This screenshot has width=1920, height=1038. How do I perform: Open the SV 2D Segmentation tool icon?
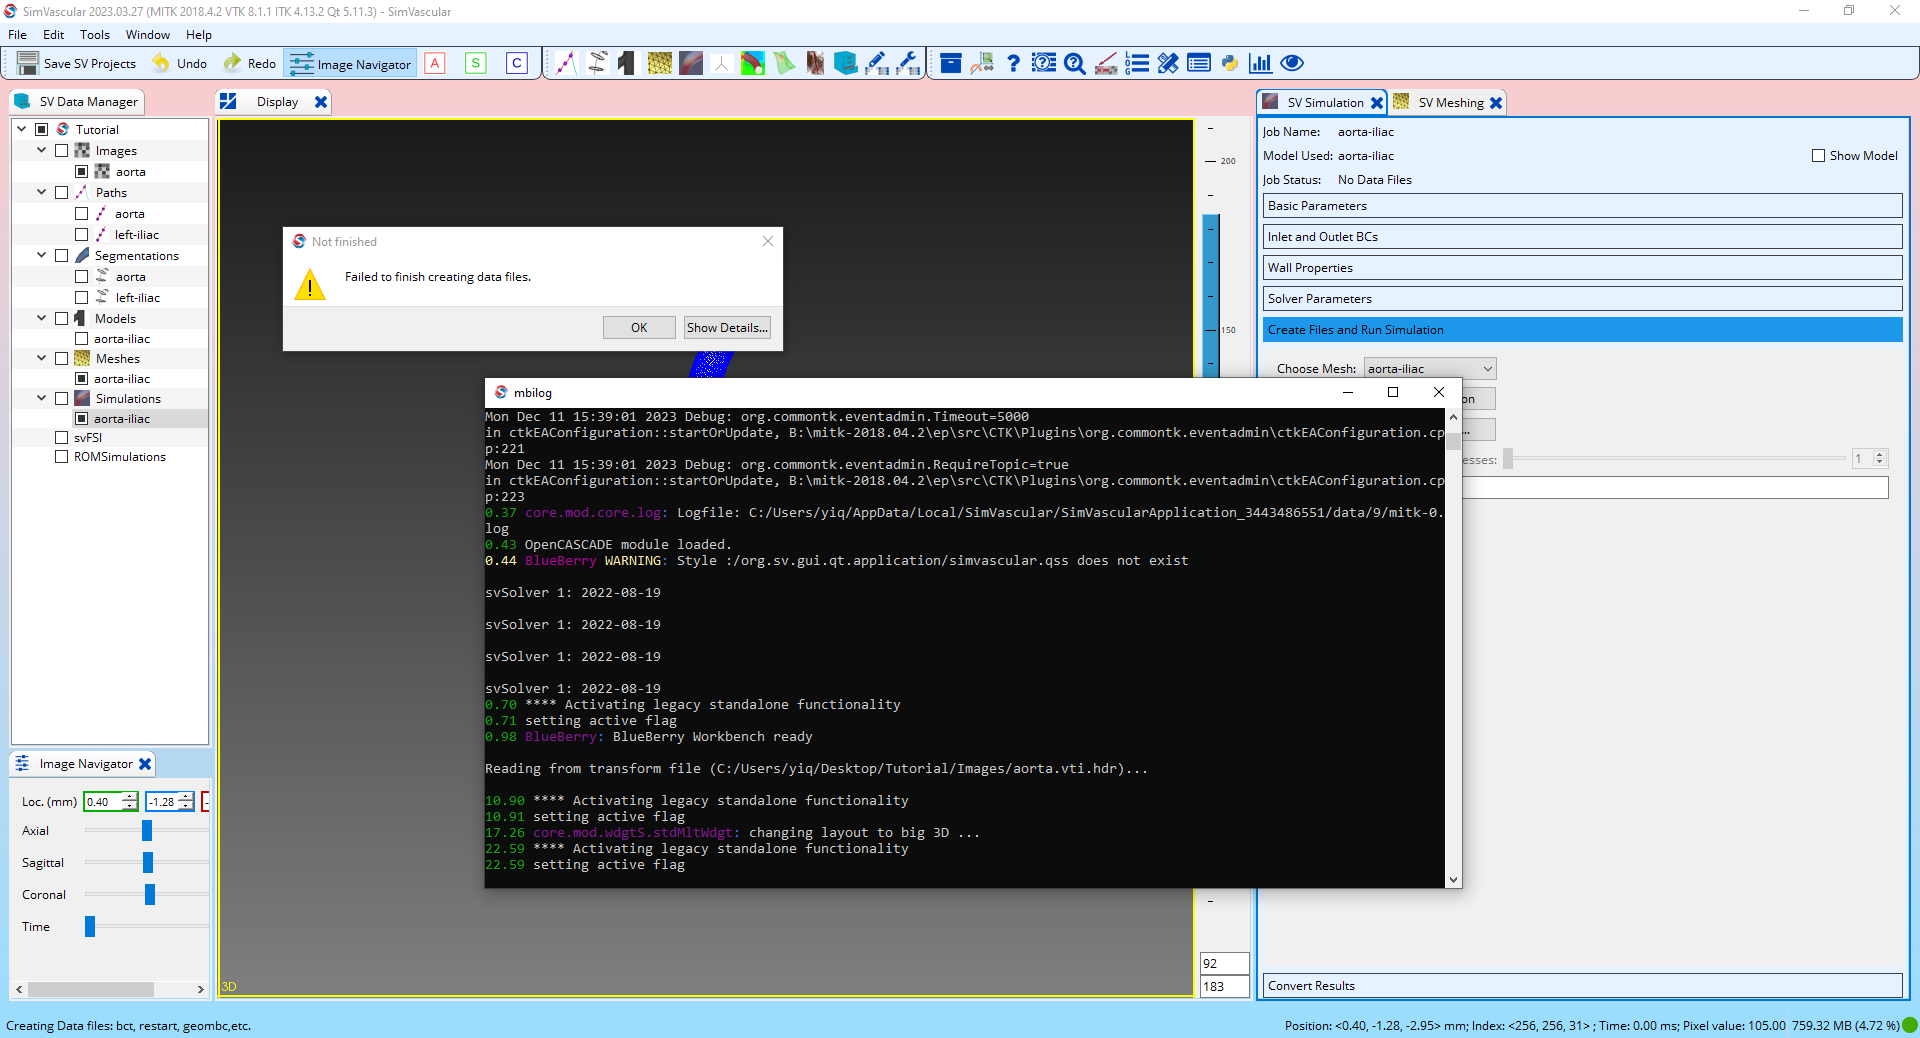coord(597,63)
